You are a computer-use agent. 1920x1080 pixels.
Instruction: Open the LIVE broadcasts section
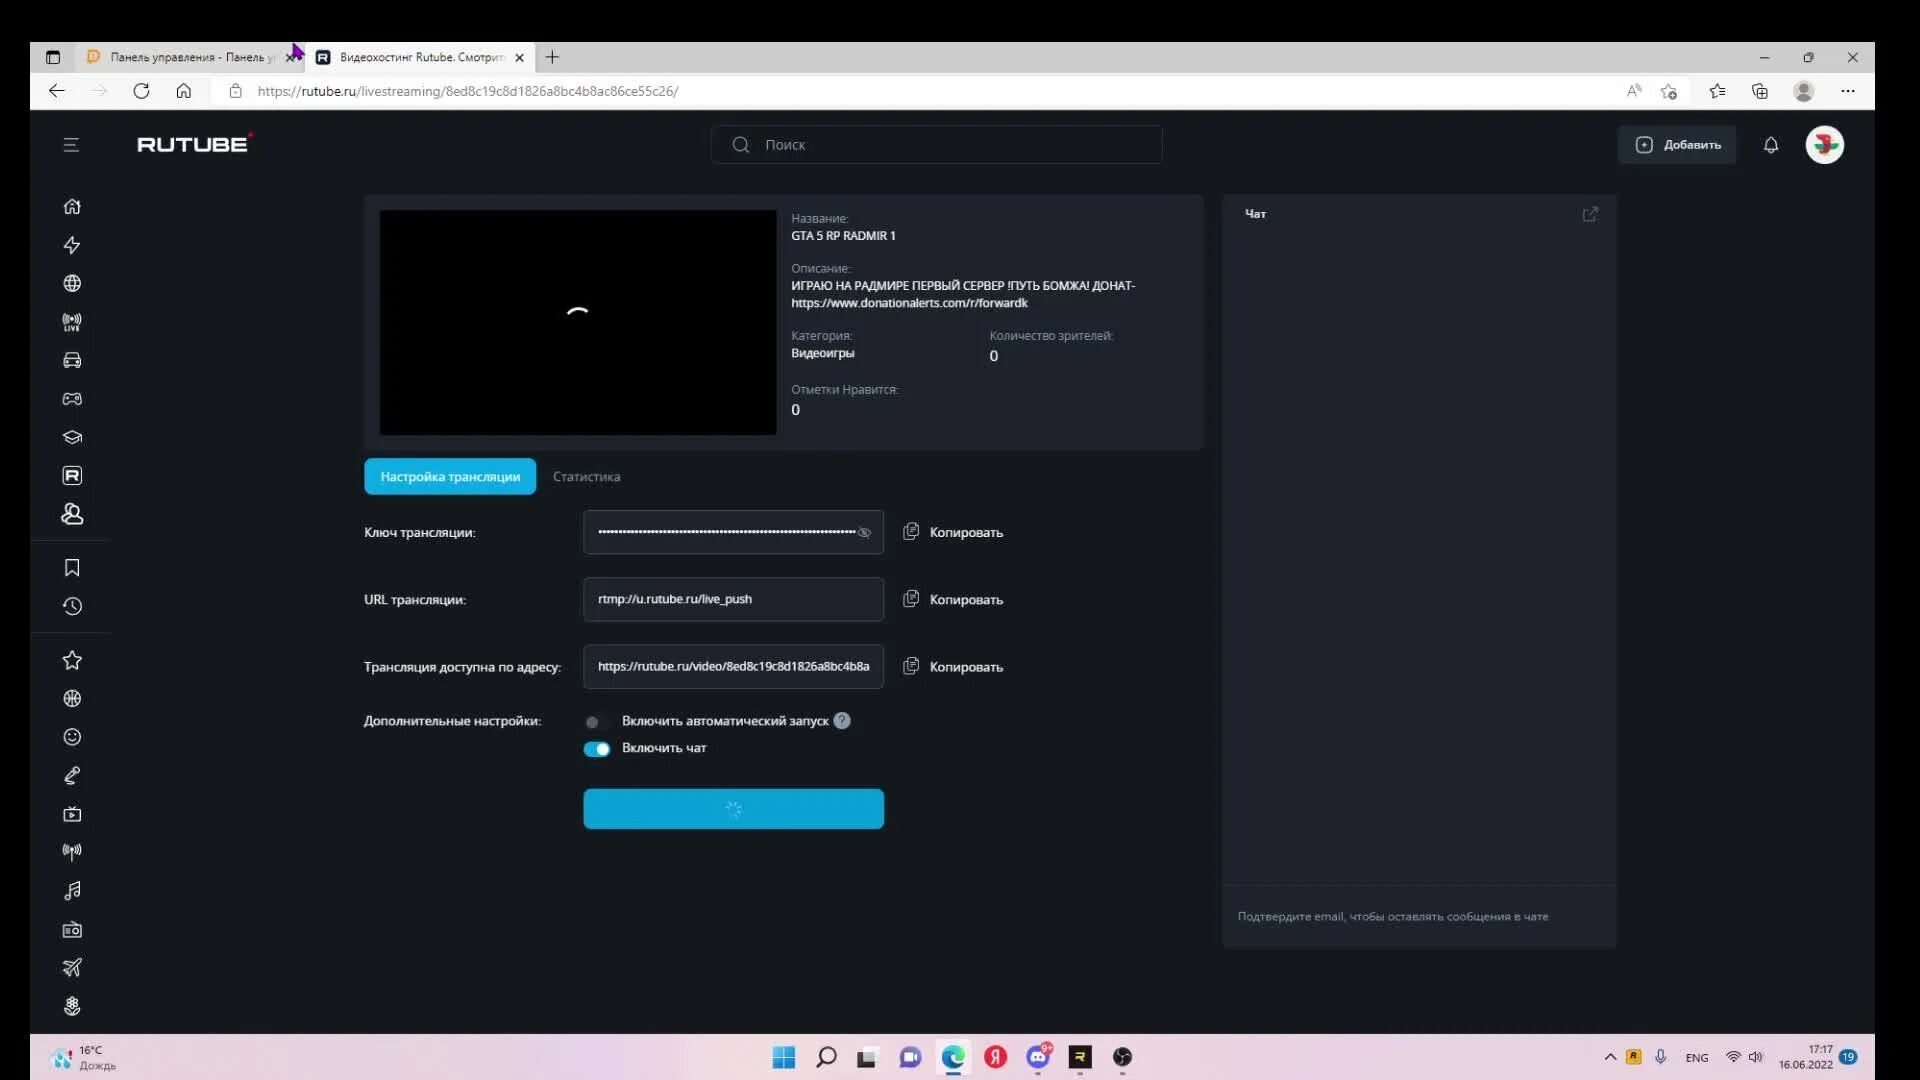point(72,322)
